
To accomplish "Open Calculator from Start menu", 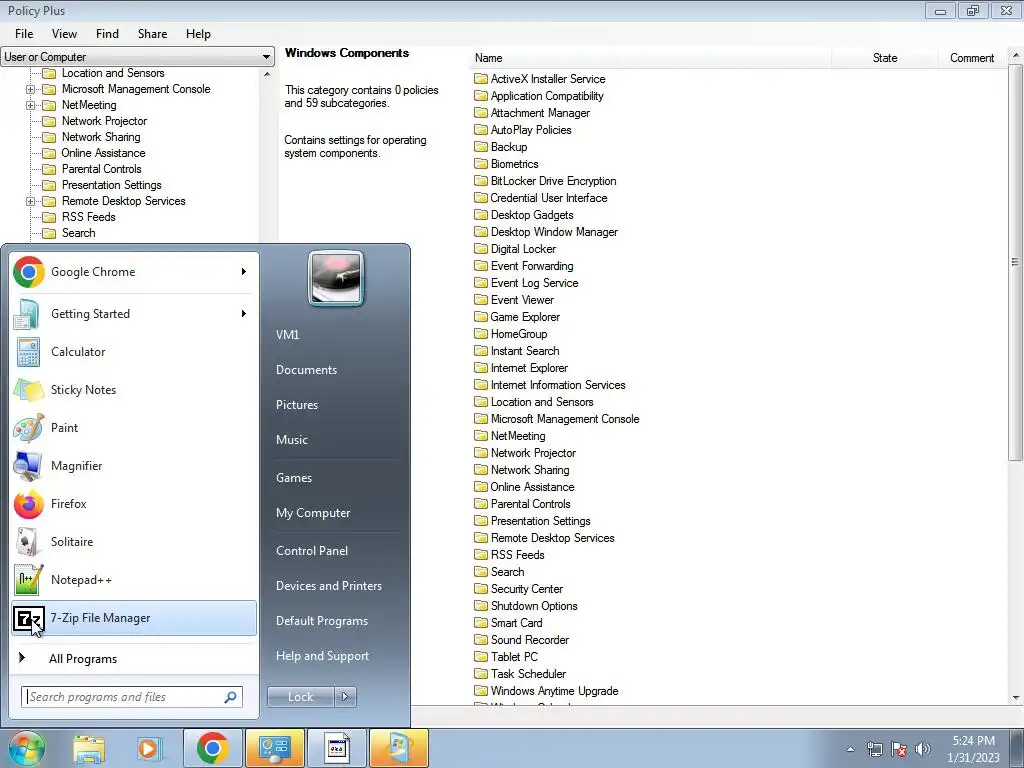I will click(134, 352).
